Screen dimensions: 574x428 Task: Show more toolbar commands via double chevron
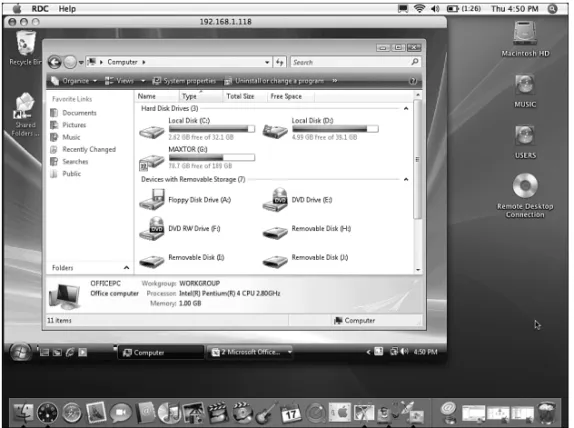pos(335,81)
